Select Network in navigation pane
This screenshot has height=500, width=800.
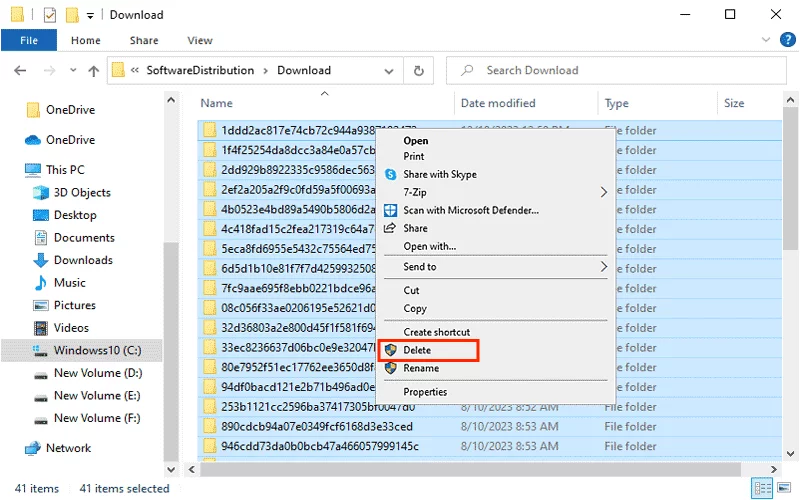(58, 448)
